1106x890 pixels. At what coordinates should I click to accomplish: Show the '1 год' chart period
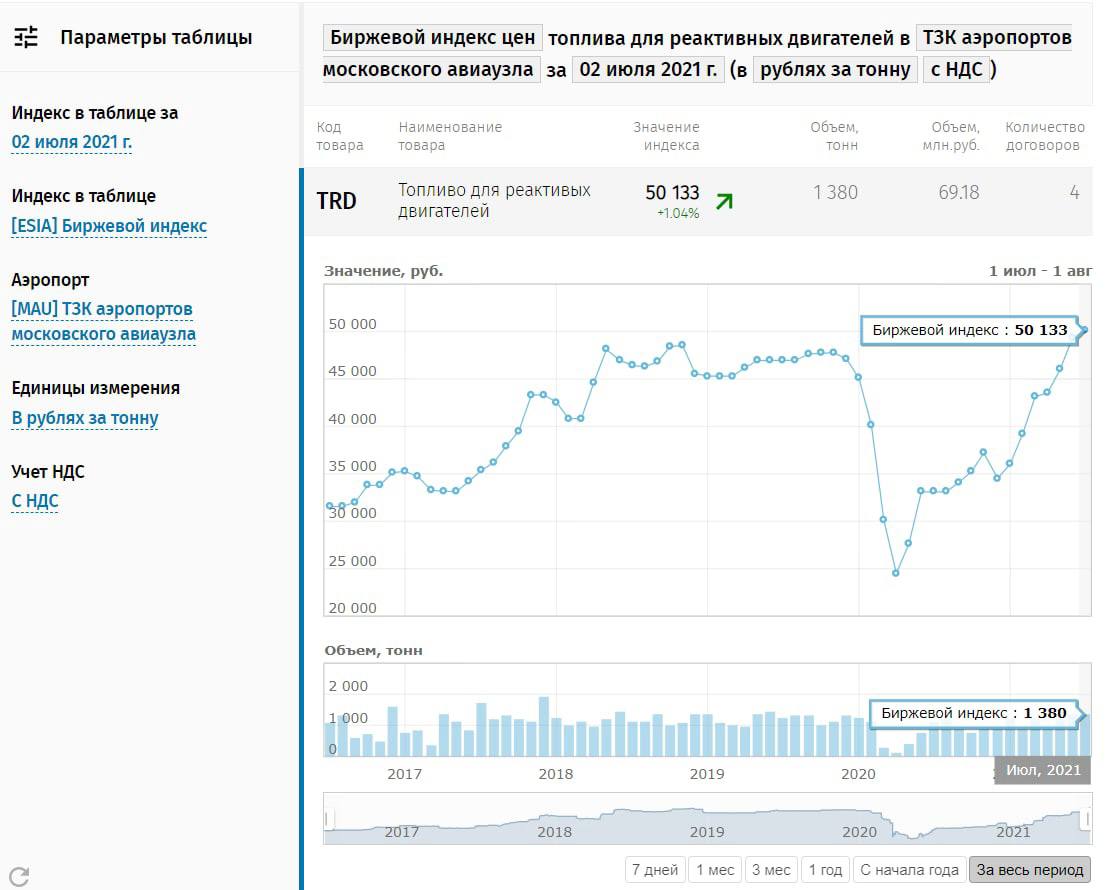coord(825,870)
